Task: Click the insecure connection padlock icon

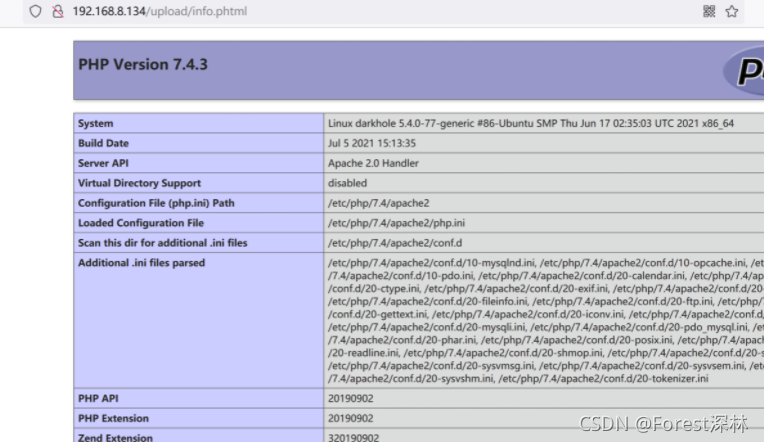Action: (x=57, y=11)
